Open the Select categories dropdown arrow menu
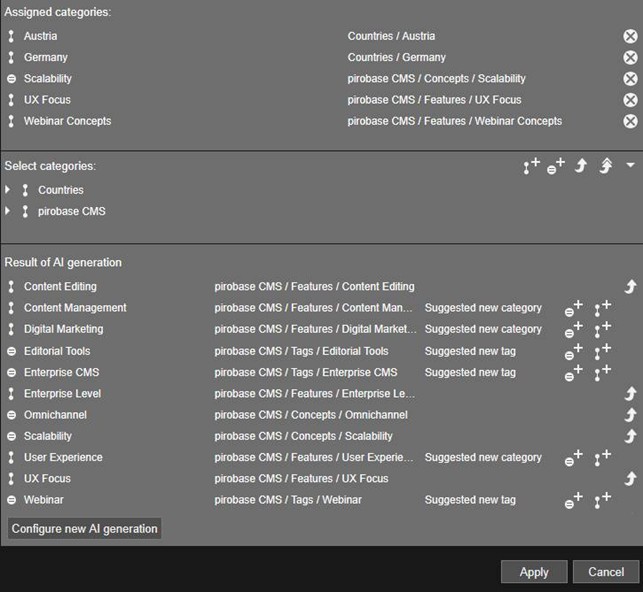Viewport: 643px width, 592px height. 630,165
